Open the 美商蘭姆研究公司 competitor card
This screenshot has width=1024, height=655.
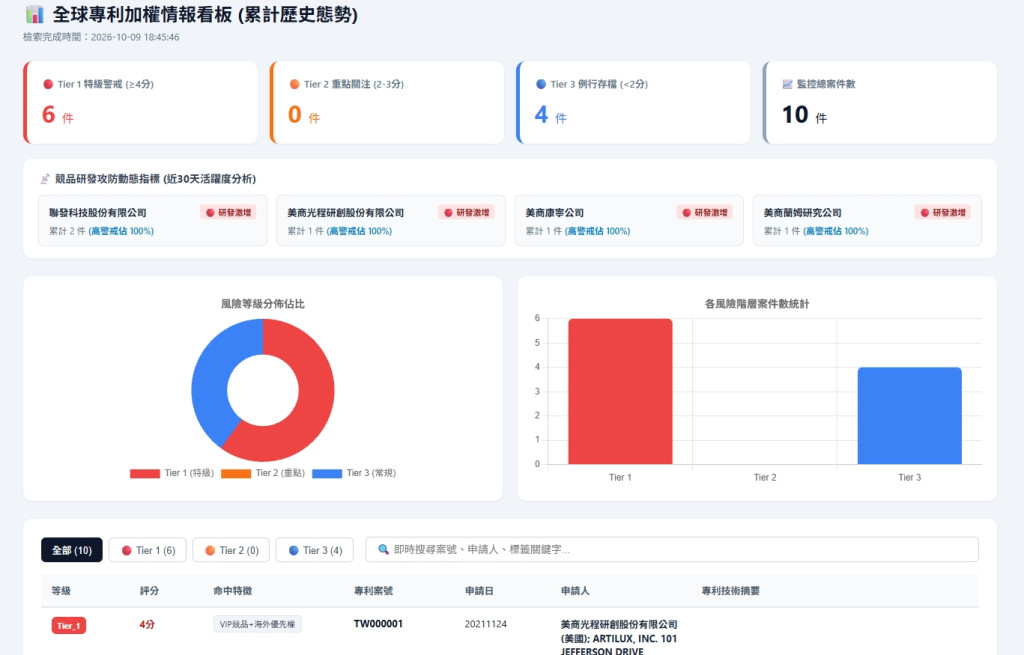(867, 221)
